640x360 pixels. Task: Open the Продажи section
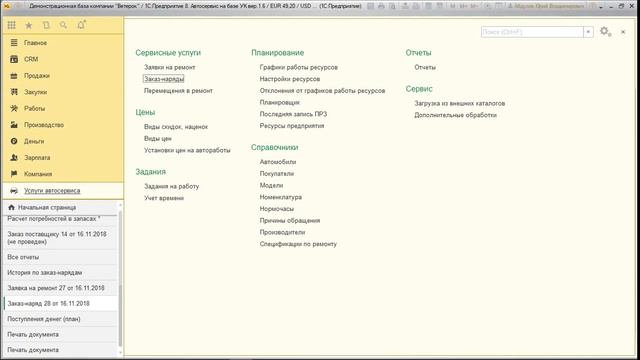62,76
